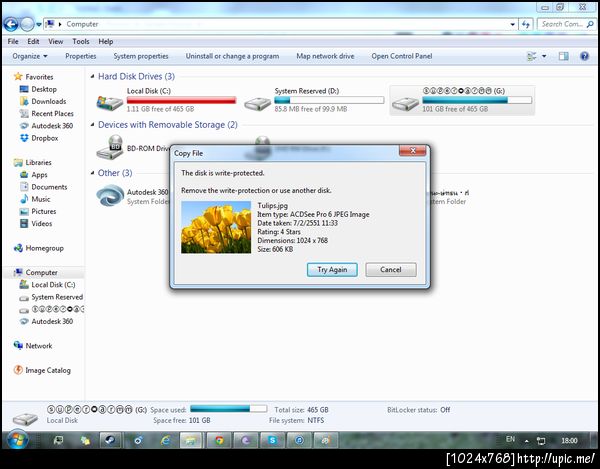Select Local Disk (C:) drive icon
Screen dimensions: 600x469
pos(109,103)
